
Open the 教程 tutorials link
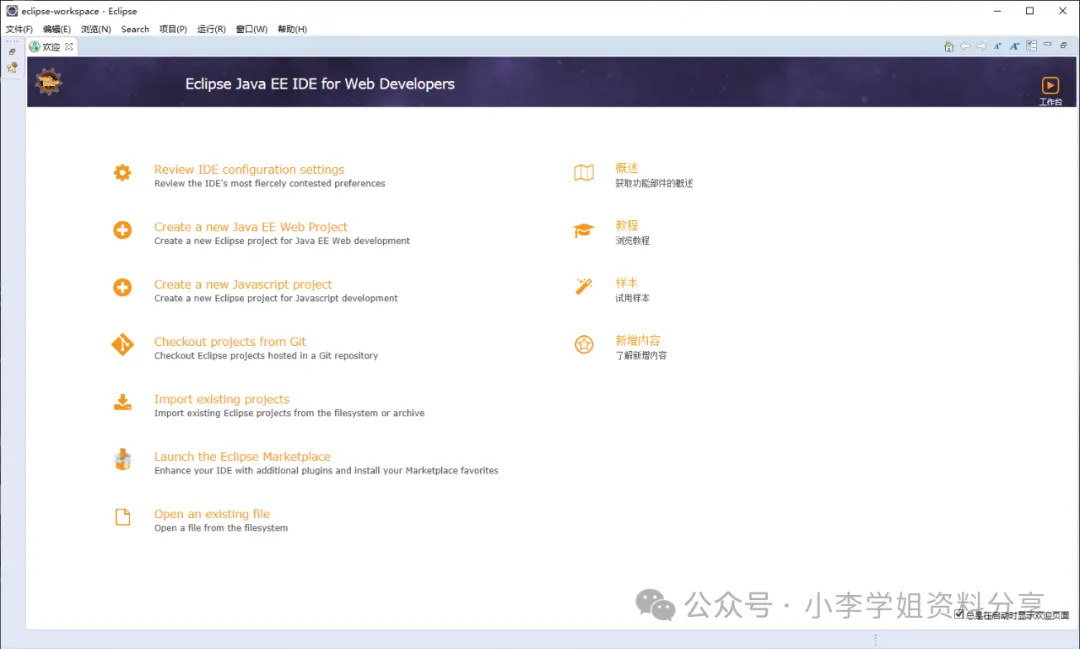627,225
